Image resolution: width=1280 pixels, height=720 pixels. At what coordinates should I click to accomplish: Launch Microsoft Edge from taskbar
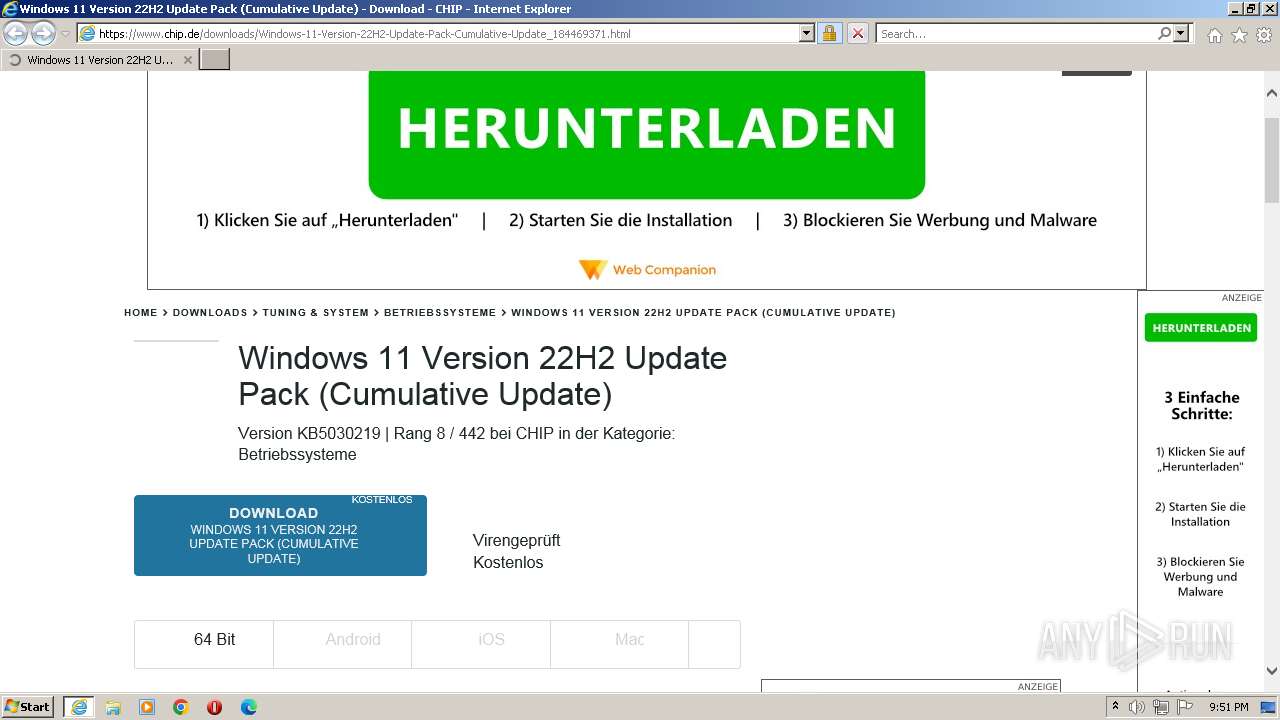point(248,707)
